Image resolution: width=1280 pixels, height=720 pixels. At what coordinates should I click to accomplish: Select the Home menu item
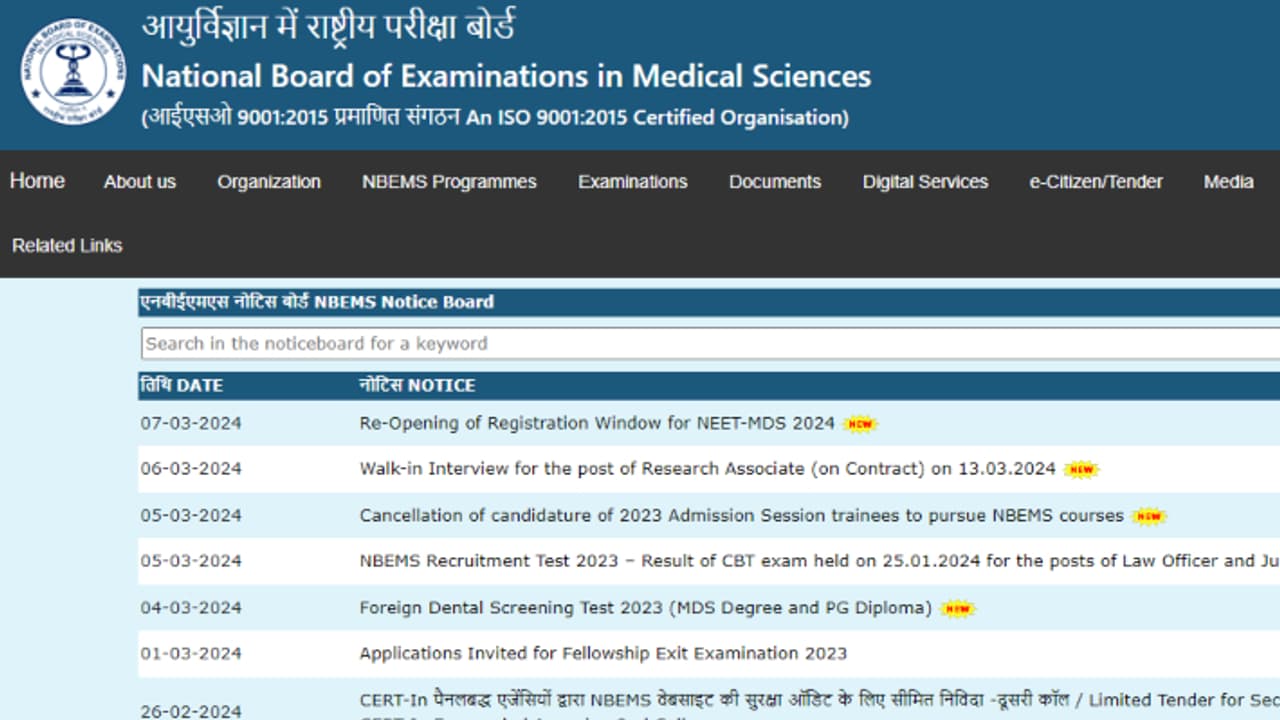tap(37, 181)
